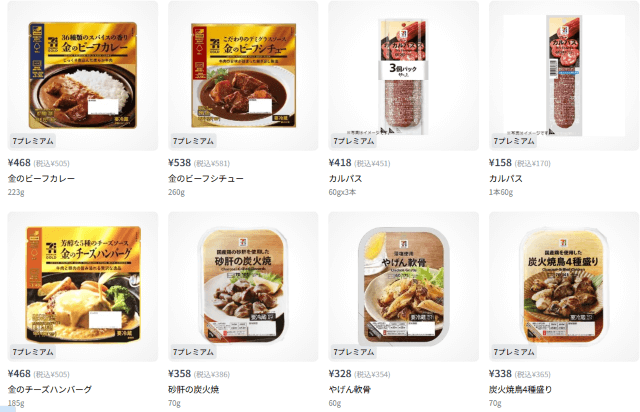Viewport: 640px width, 412px height.
Task: Open the 砂肝の炭火焼 title link
Action: pyautogui.click(x=193, y=390)
